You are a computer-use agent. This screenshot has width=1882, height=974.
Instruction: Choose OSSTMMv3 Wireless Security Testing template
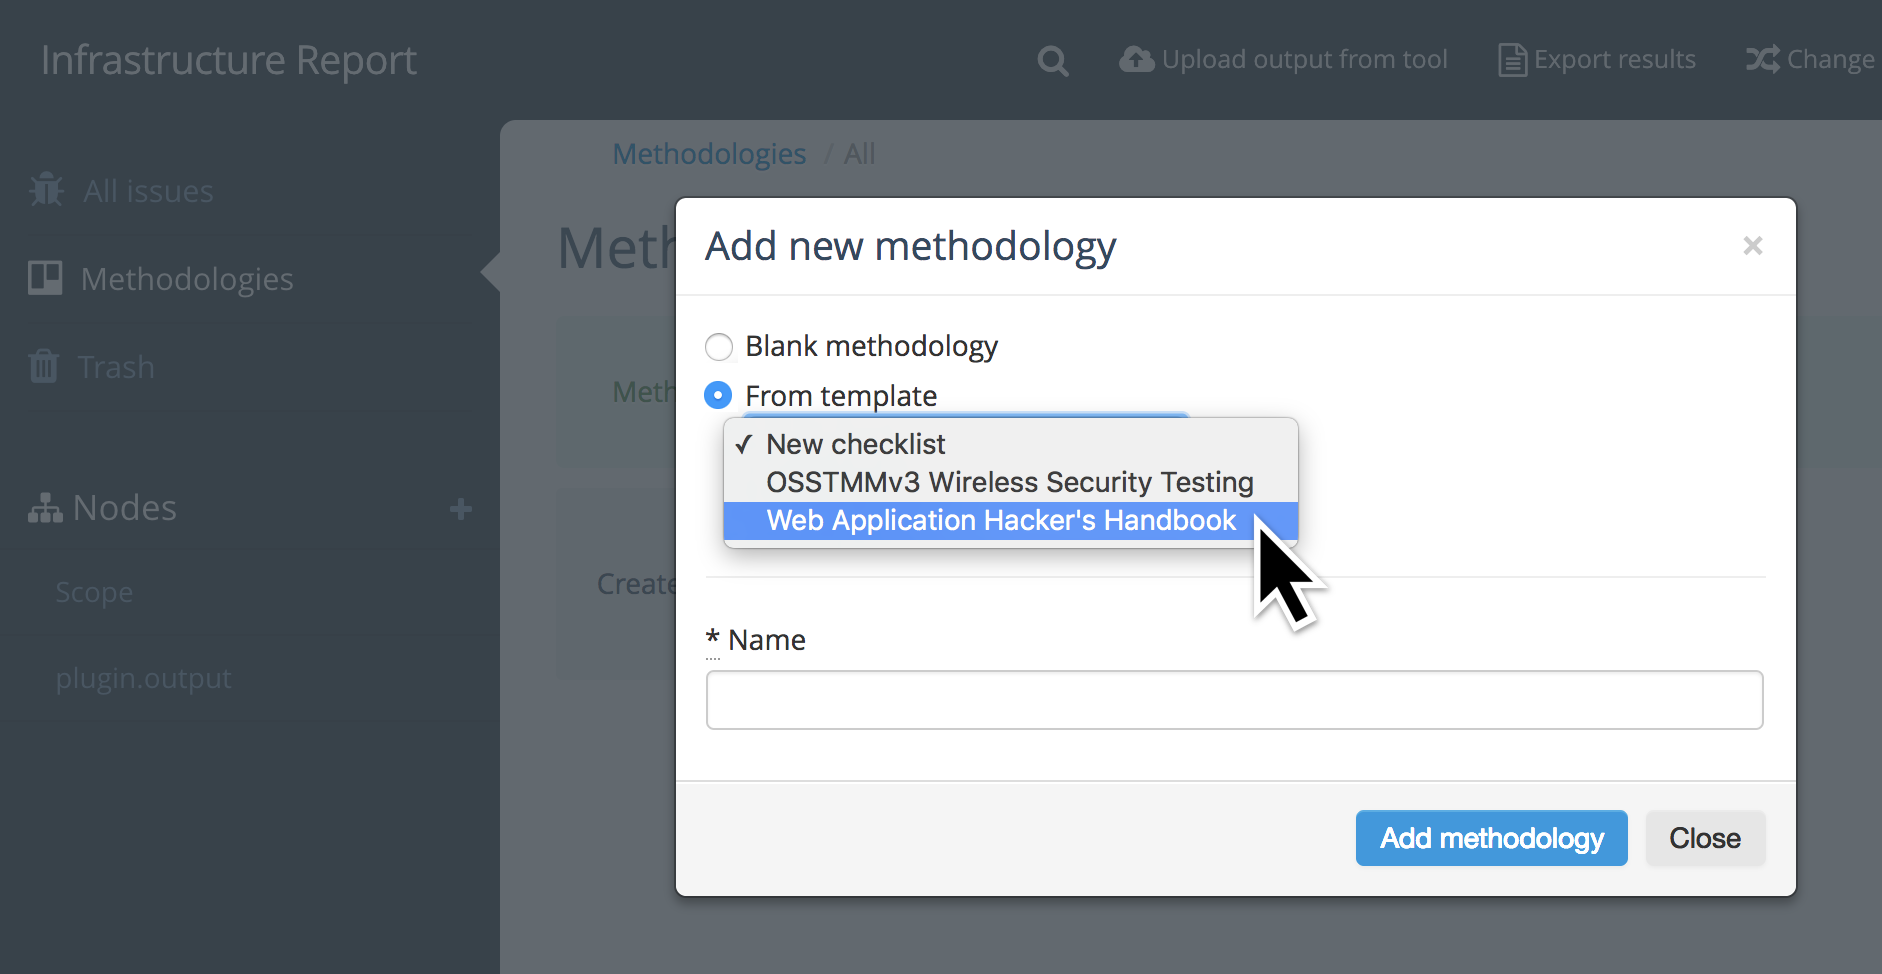pyautogui.click(x=1010, y=483)
